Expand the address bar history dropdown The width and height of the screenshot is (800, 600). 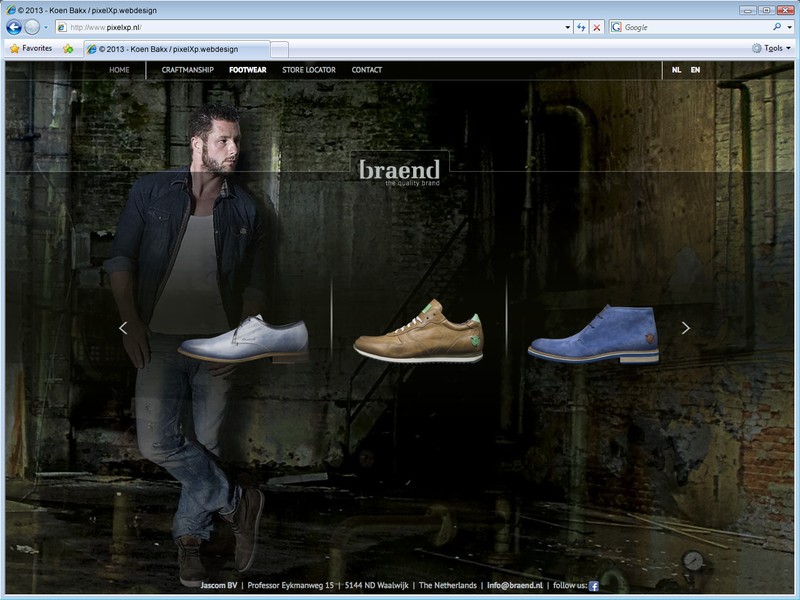pyautogui.click(x=568, y=27)
